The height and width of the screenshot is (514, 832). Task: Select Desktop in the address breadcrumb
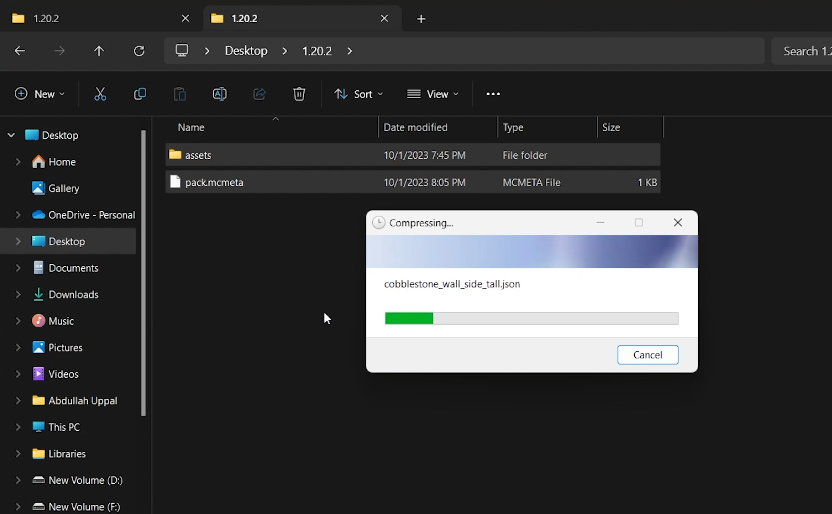click(246, 51)
